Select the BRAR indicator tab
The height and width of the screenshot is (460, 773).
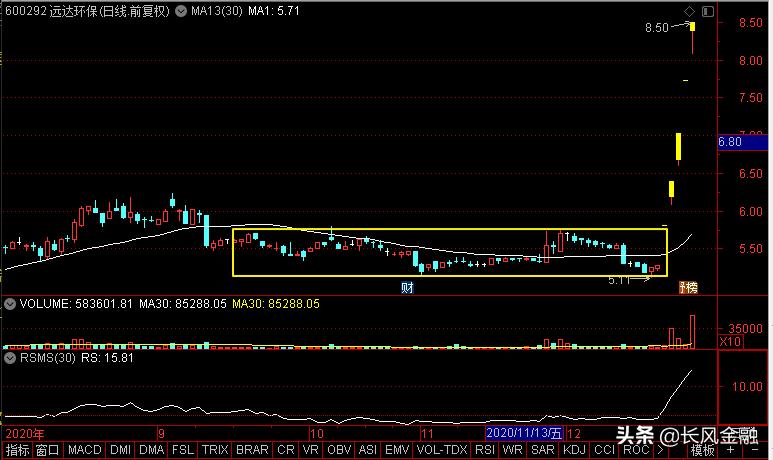[252, 451]
